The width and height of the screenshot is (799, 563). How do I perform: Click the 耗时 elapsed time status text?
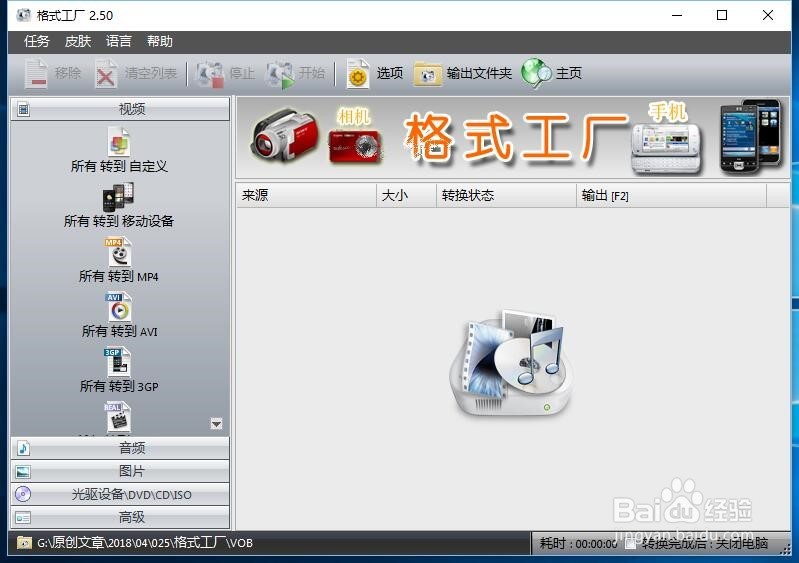[578, 544]
